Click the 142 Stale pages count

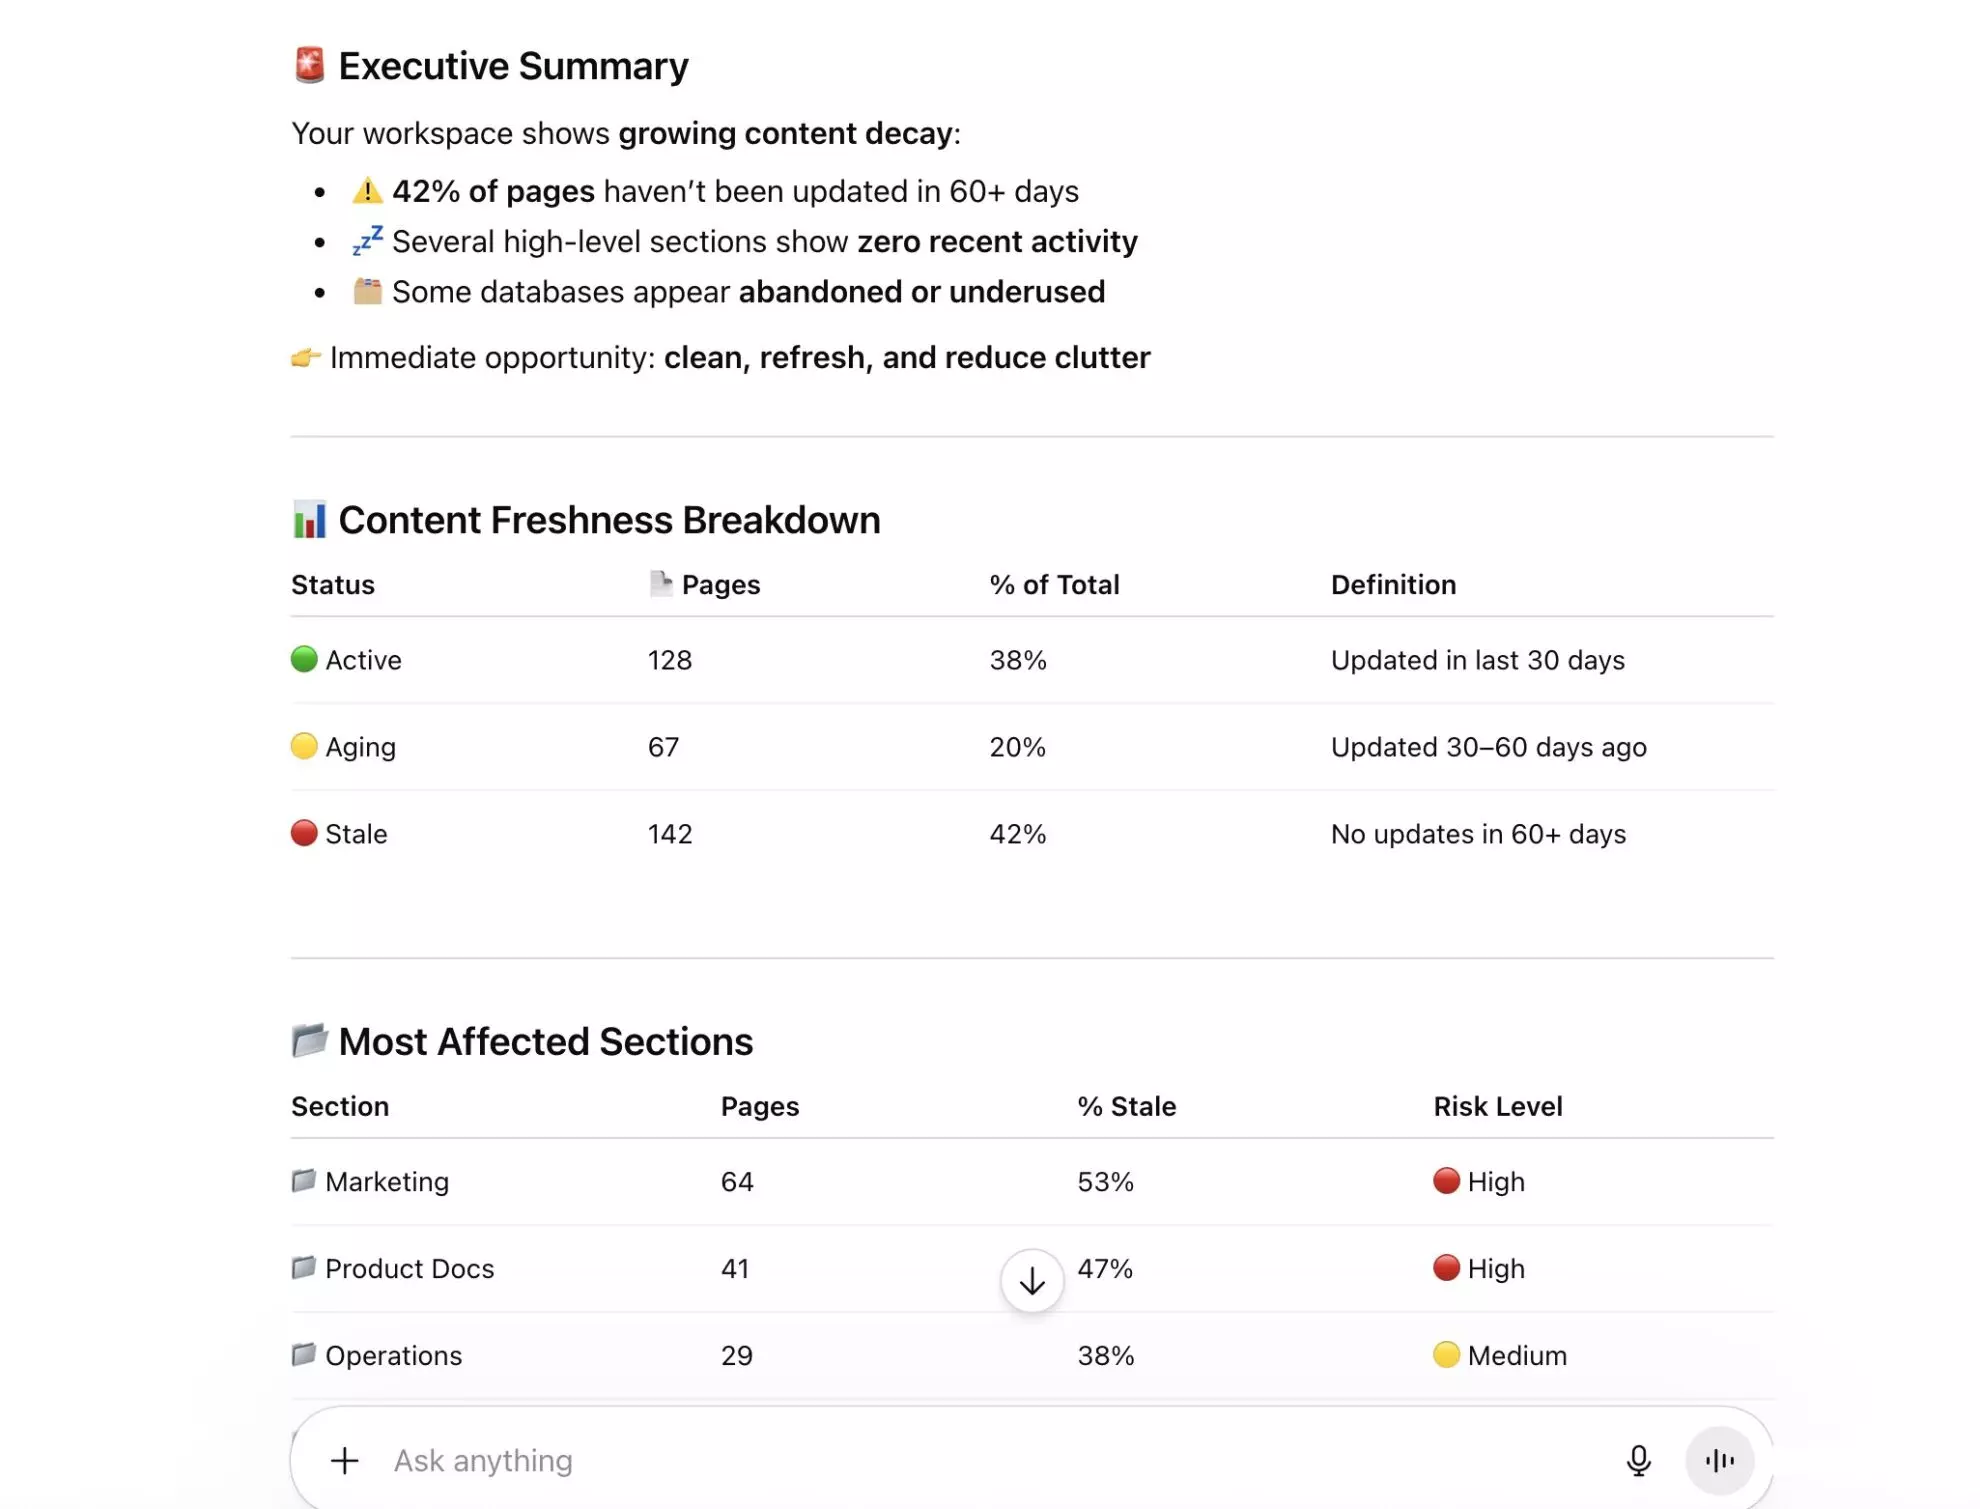pyautogui.click(x=668, y=833)
